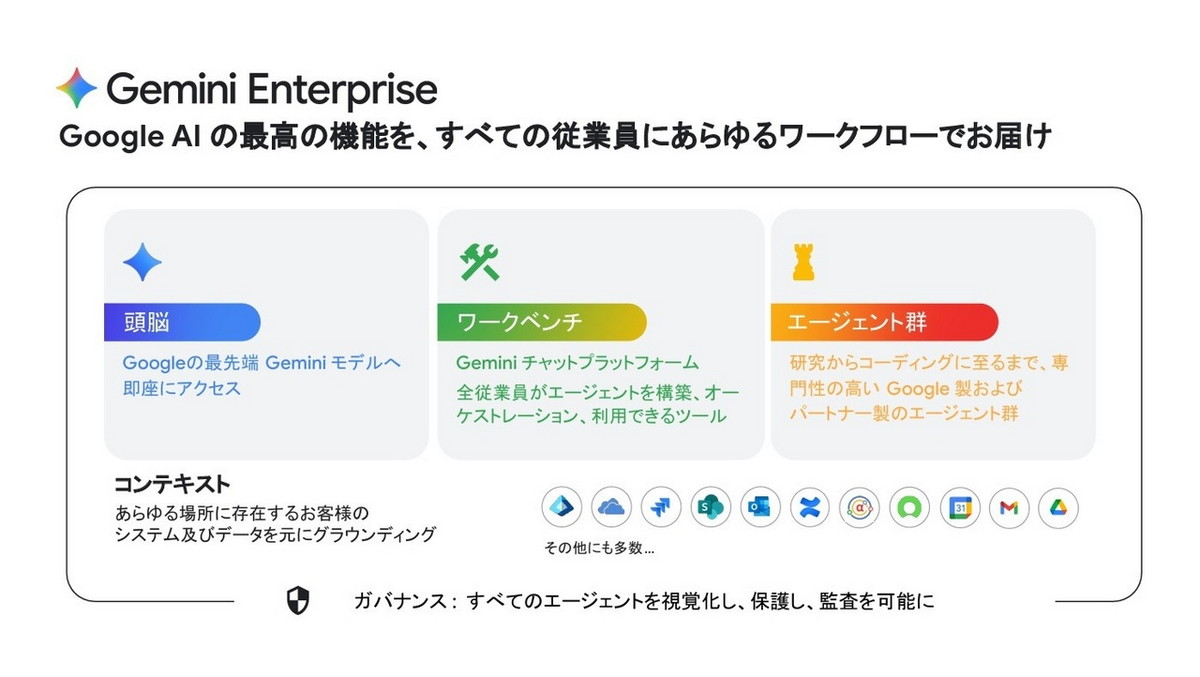Click the SharePoint icon
Screen dimensions: 1200x677
[711, 508]
